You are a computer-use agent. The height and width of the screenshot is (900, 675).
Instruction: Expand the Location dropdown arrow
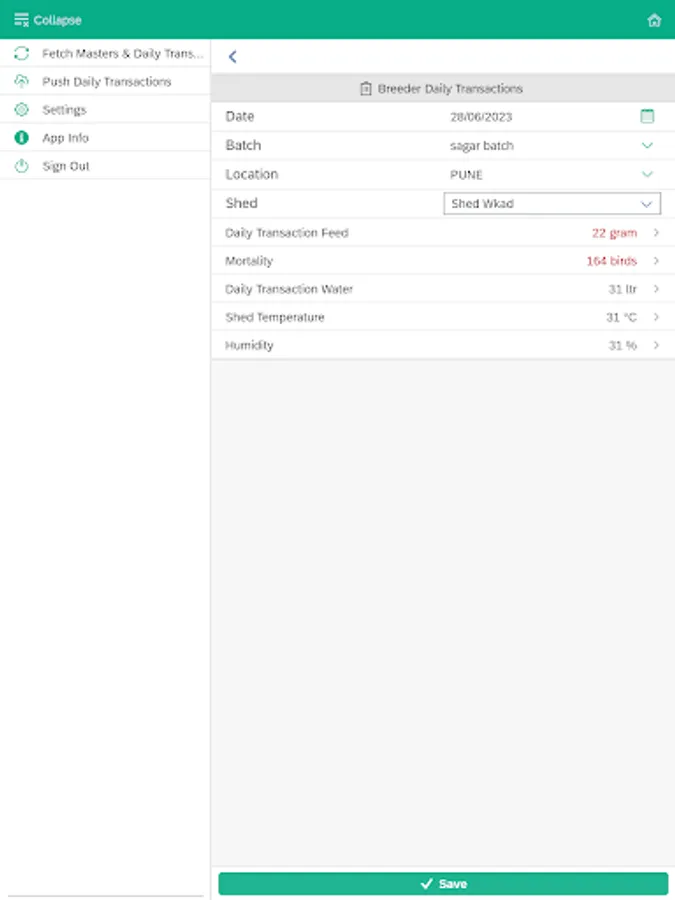647,174
